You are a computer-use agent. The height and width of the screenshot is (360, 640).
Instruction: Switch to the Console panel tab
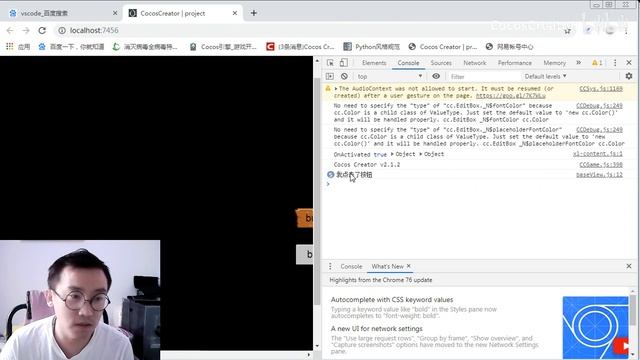click(408, 63)
